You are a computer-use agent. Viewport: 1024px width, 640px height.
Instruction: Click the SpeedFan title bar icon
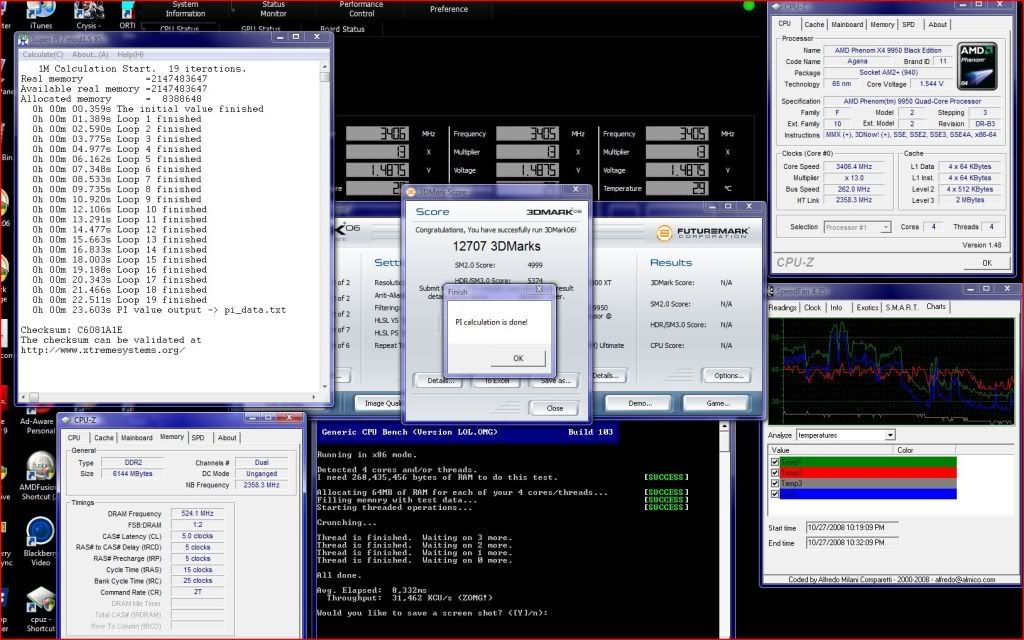click(771, 291)
